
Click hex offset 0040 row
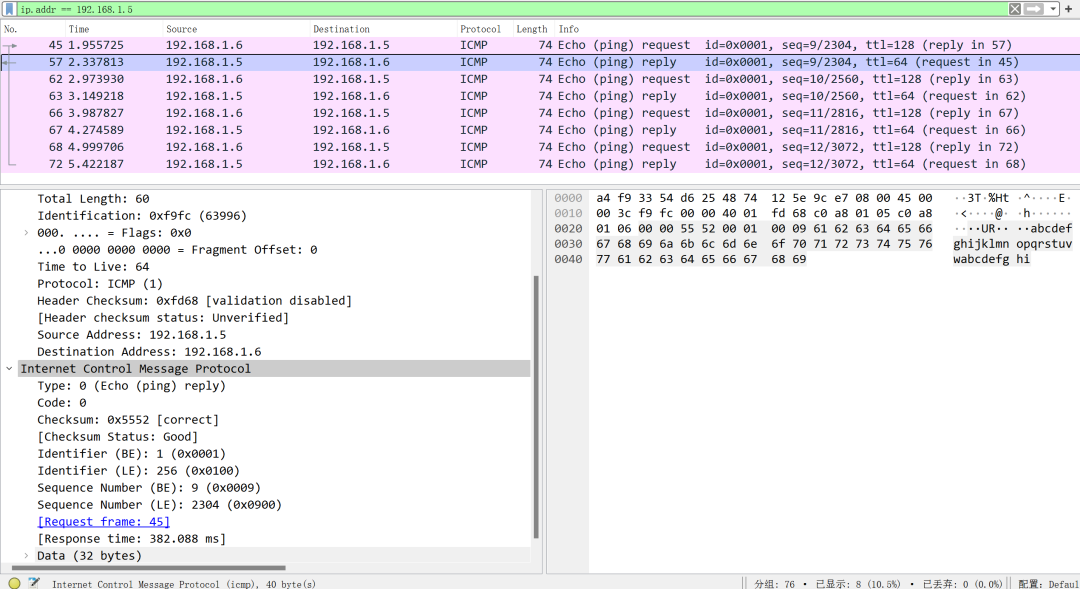pos(701,259)
